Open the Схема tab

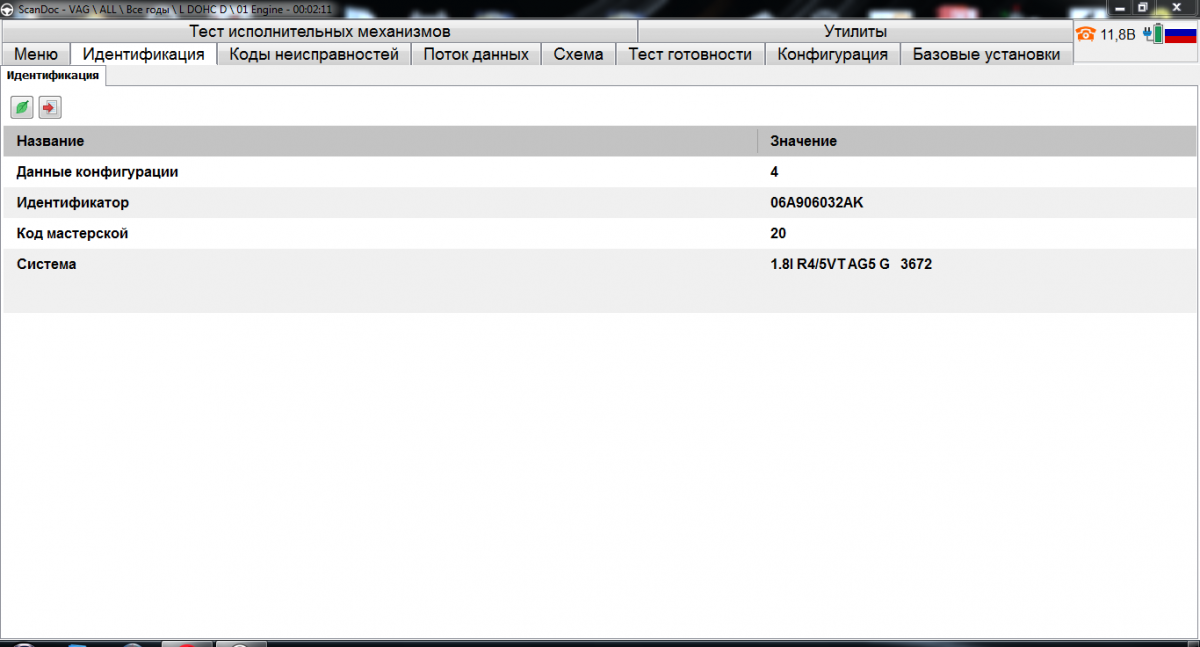click(578, 54)
